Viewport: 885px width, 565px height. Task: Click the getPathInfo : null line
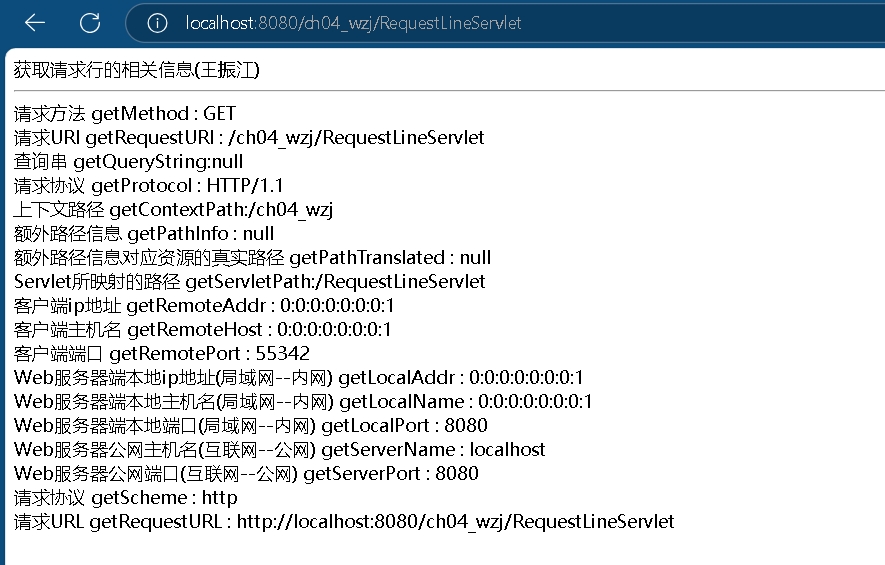pyautogui.click(x=144, y=234)
